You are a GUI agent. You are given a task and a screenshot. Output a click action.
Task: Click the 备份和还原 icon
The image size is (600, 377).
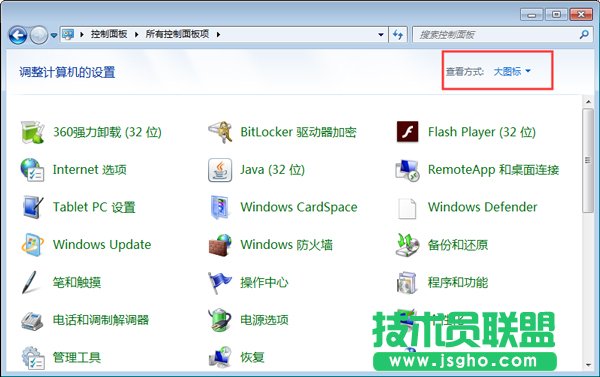[x=407, y=245]
